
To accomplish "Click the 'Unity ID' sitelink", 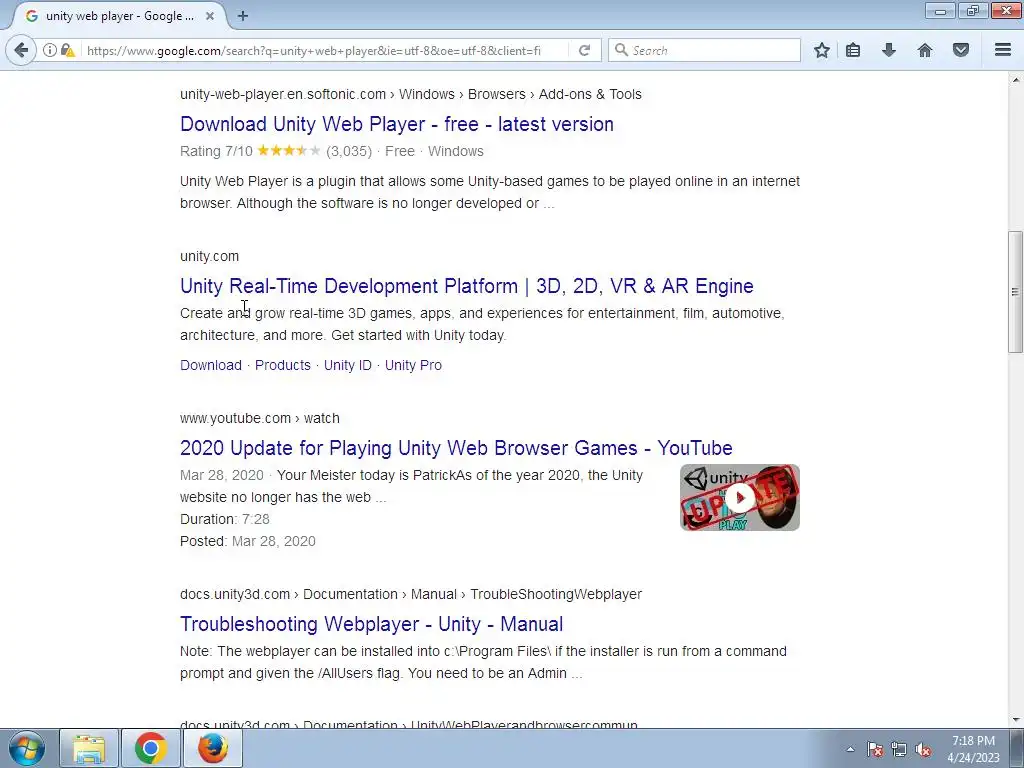I will point(347,365).
